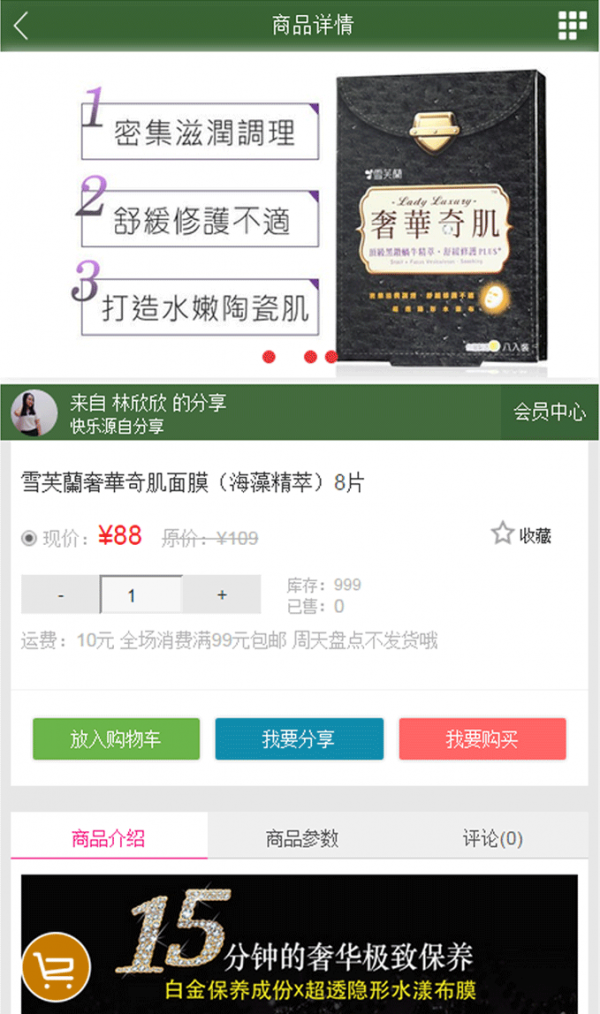Viewport: 600px width, 1014px height.
Task: Open the grid menu icon
Action: (572, 26)
